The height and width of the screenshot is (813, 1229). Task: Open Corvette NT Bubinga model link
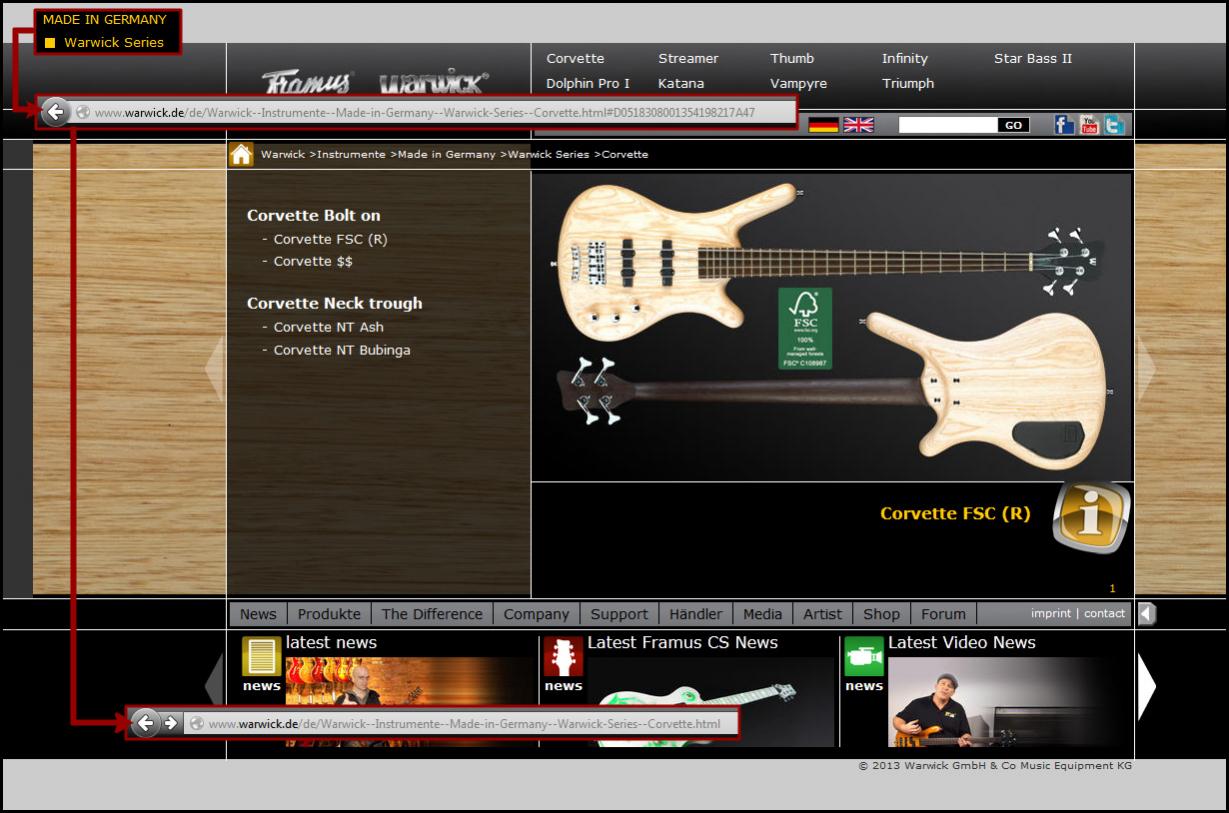coord(341,350)
